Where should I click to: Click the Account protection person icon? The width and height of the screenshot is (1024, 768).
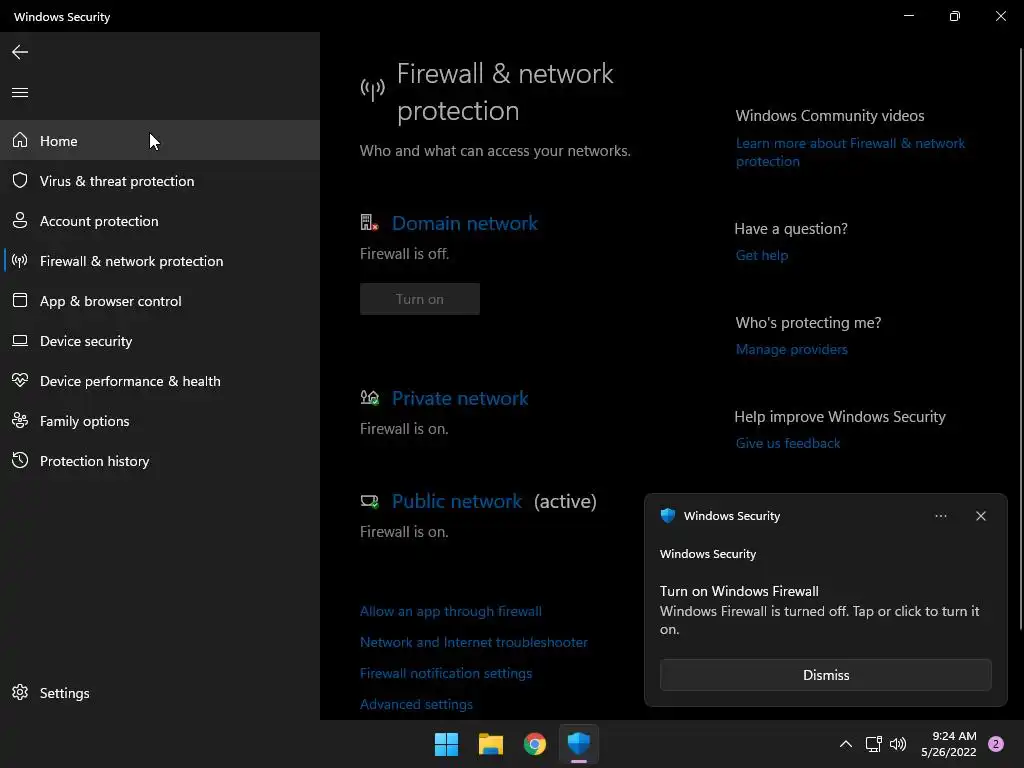coord(20,221)
